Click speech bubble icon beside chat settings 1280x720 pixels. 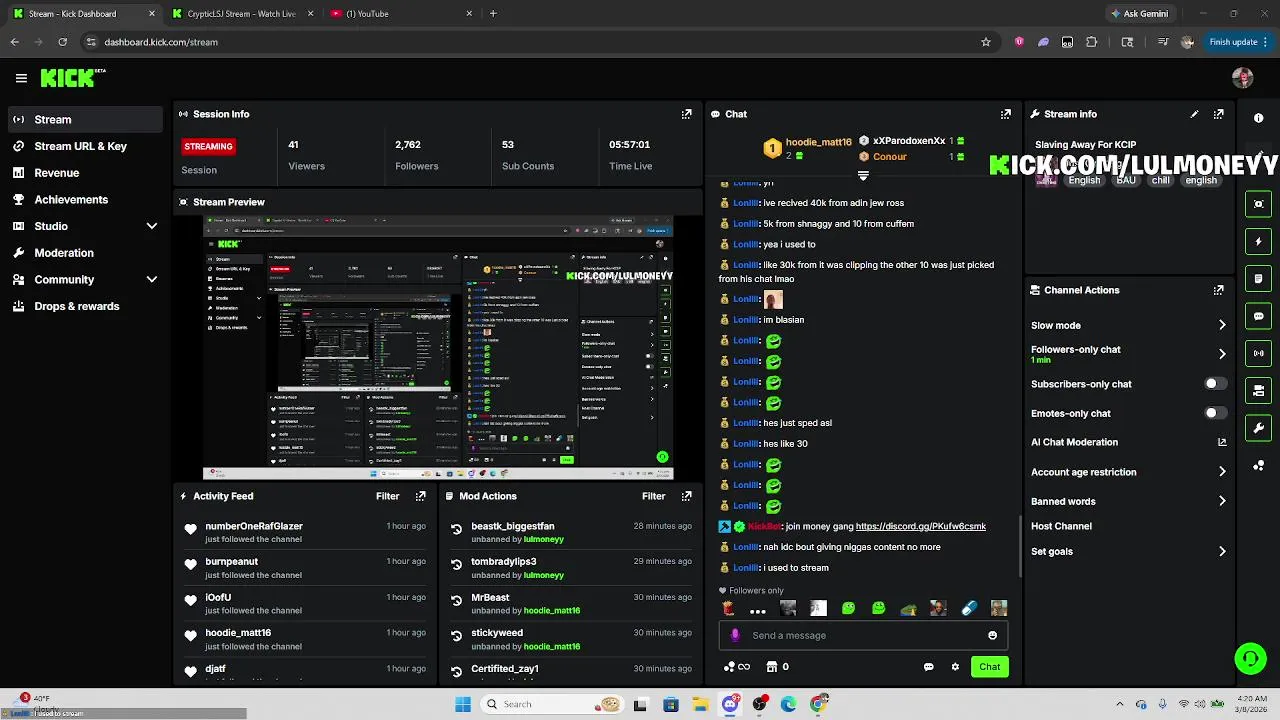tap(928, 667)
